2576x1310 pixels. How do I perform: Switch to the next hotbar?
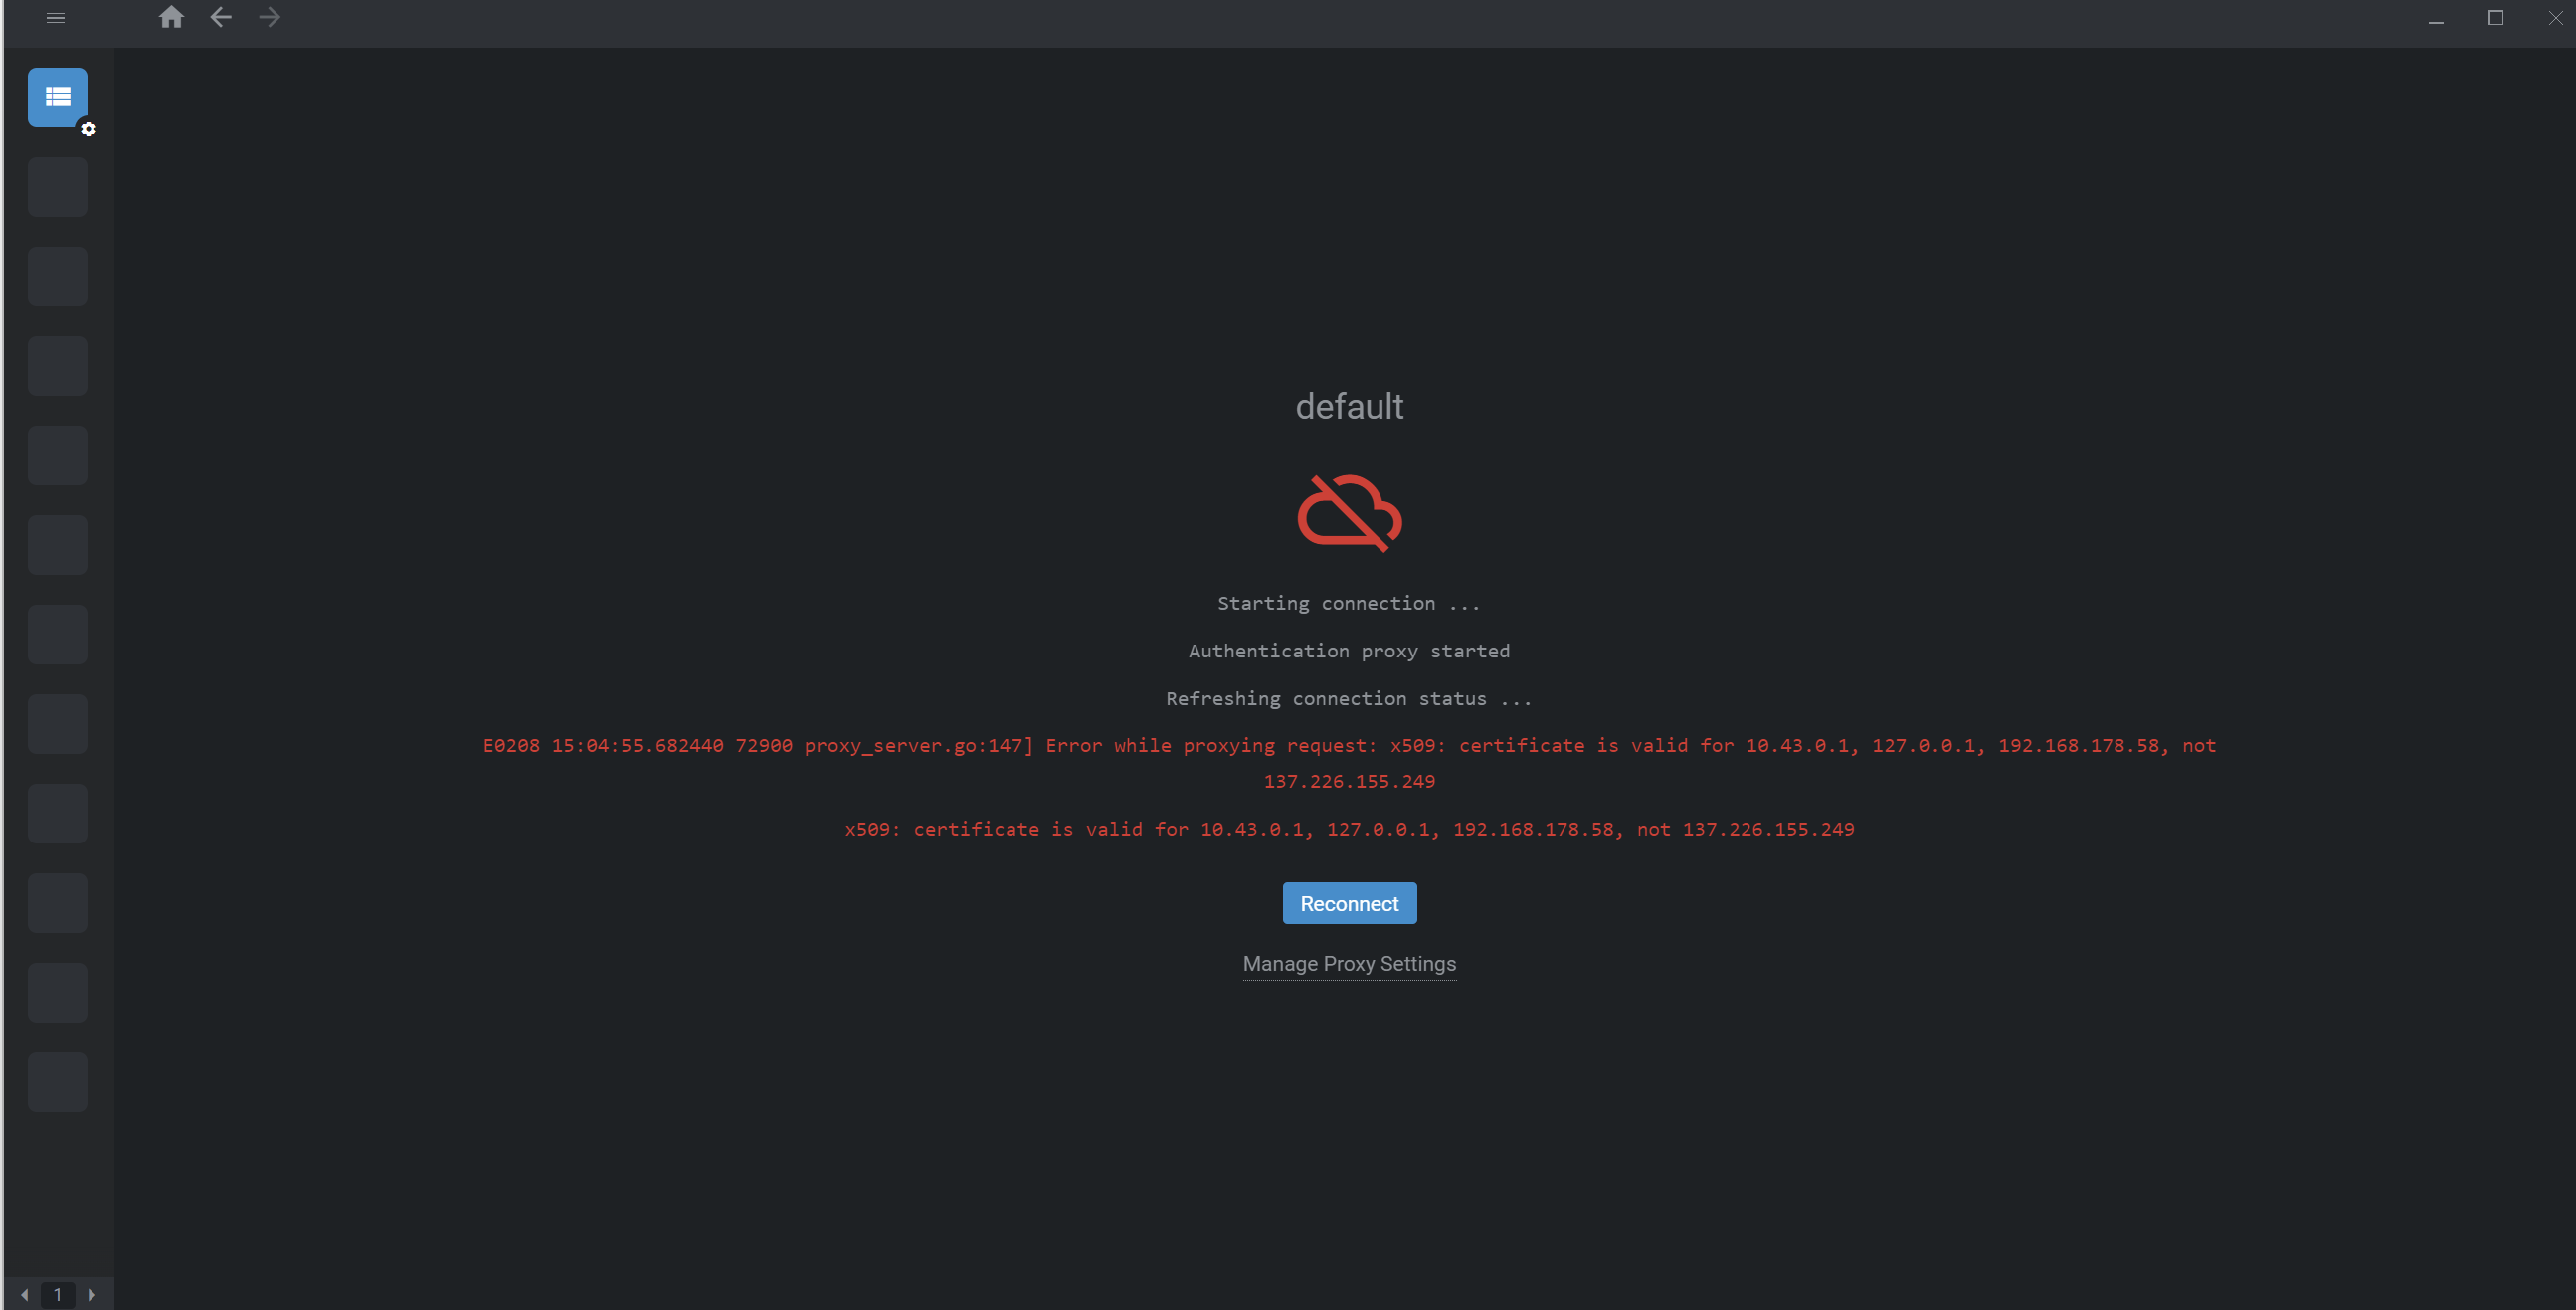pyautogui.click(x=92, y=1295)
